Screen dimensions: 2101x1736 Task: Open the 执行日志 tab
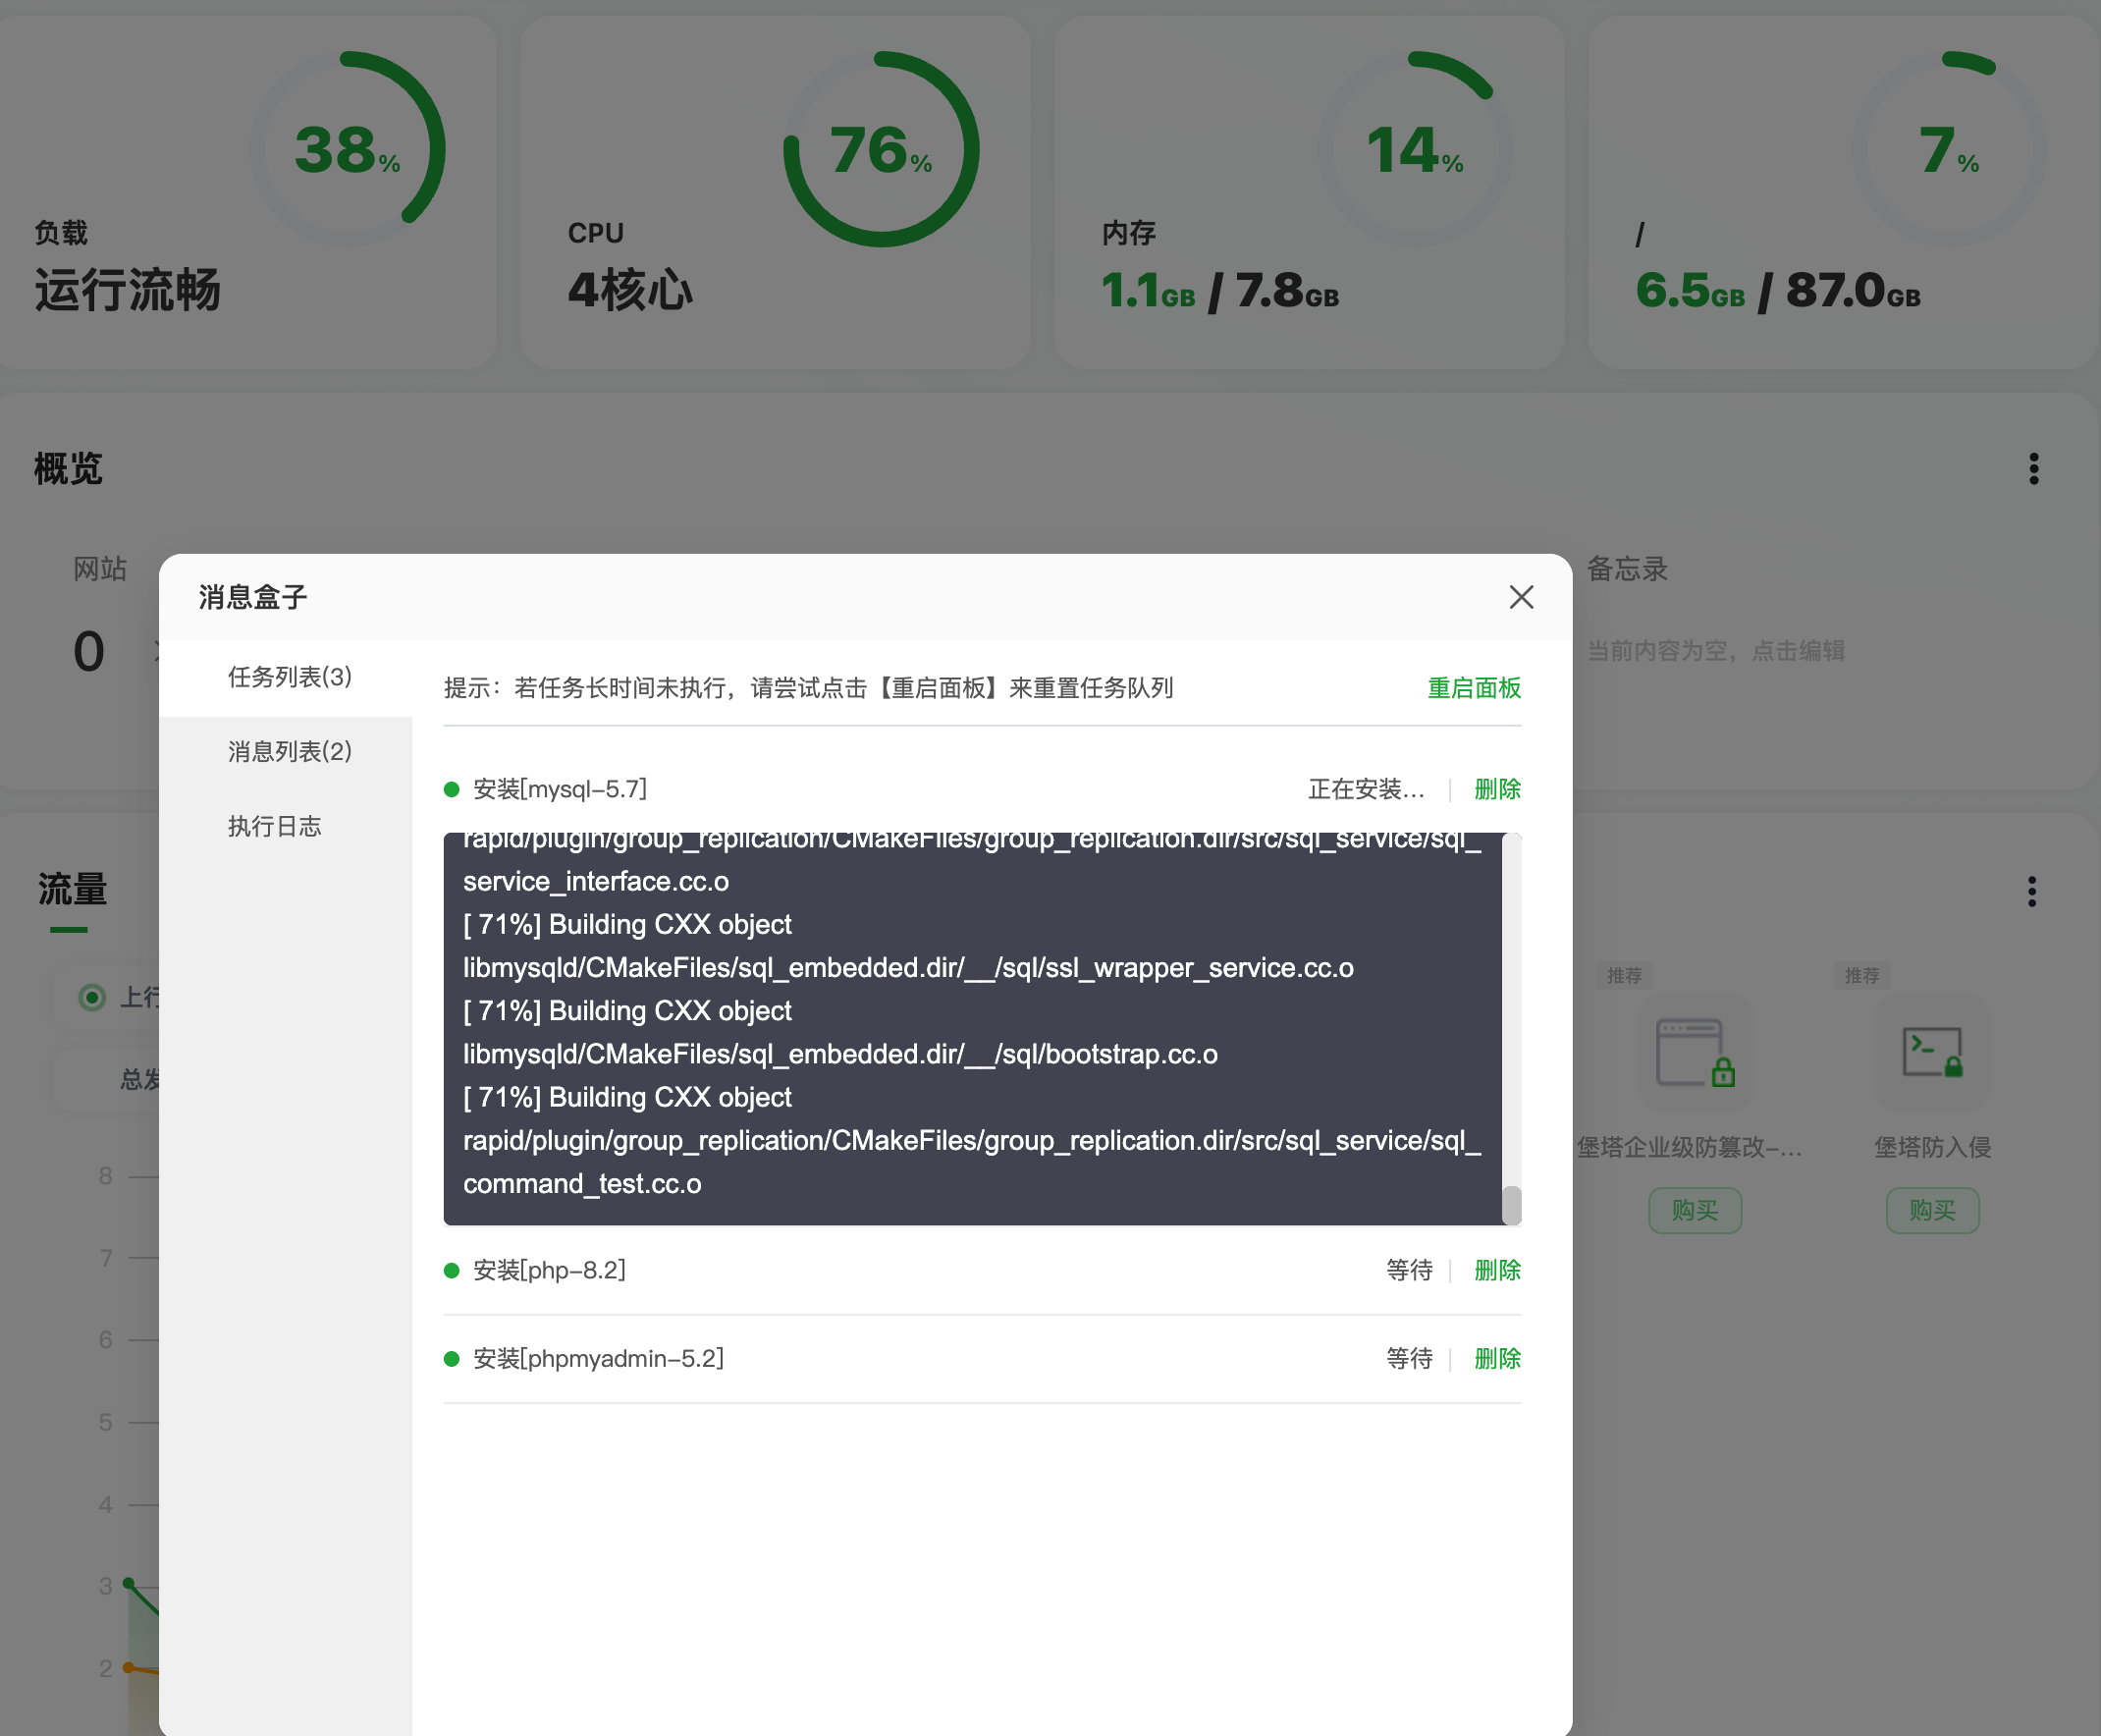pos(274,826)
